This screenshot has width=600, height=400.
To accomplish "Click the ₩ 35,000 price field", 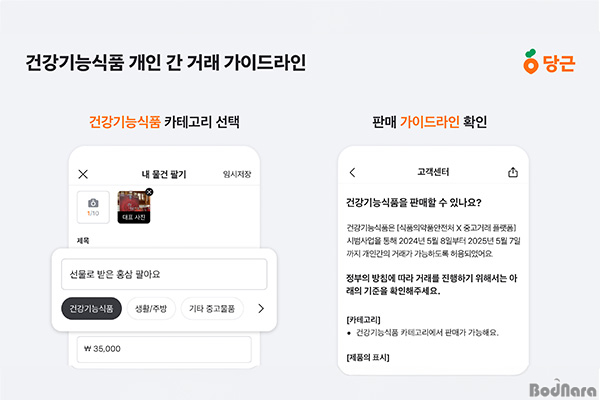I will click(x=163, y=350).
